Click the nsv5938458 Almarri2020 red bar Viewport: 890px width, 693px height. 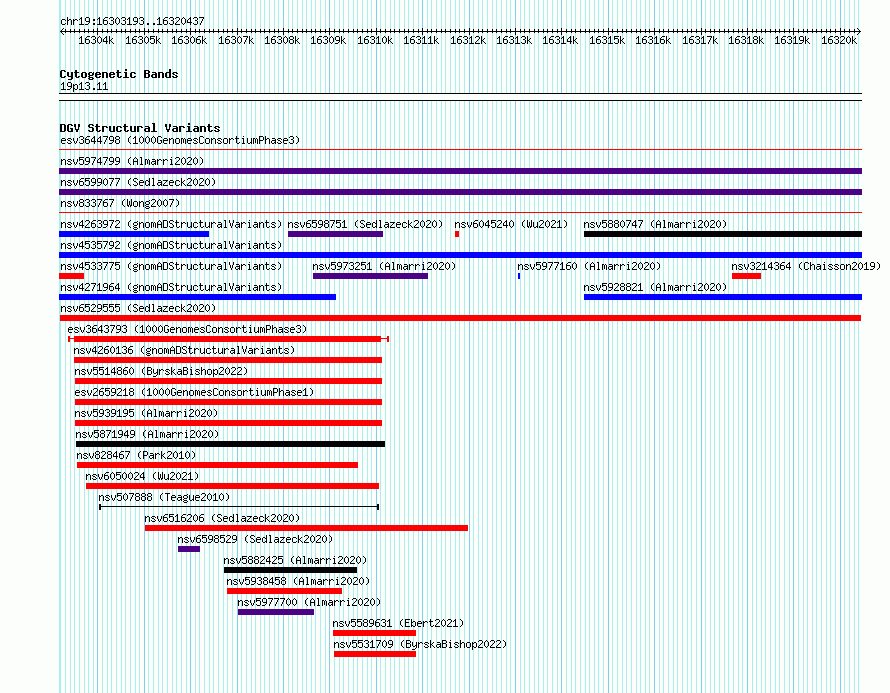click(284, 591)
